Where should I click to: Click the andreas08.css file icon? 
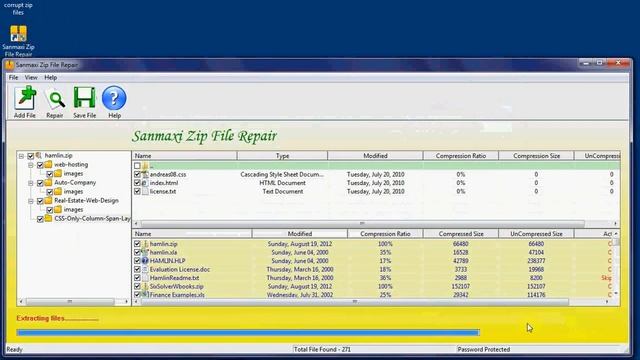(x=145, y=174)
